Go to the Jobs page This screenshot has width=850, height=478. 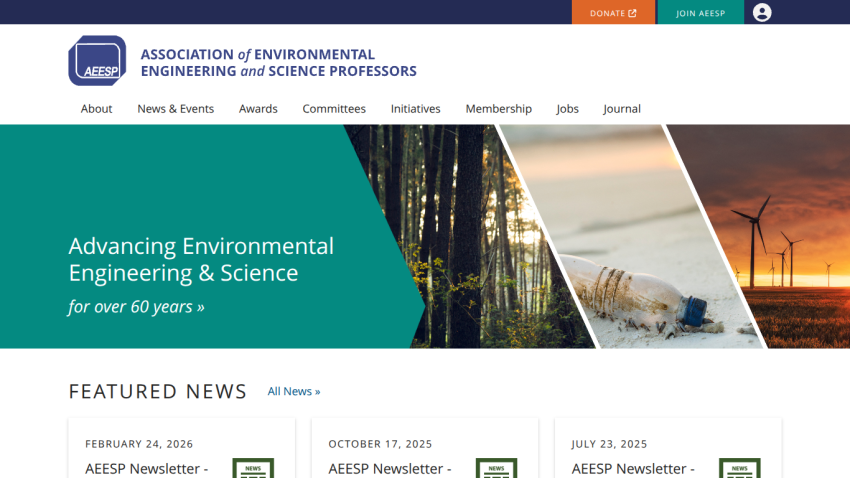point(568,109)
